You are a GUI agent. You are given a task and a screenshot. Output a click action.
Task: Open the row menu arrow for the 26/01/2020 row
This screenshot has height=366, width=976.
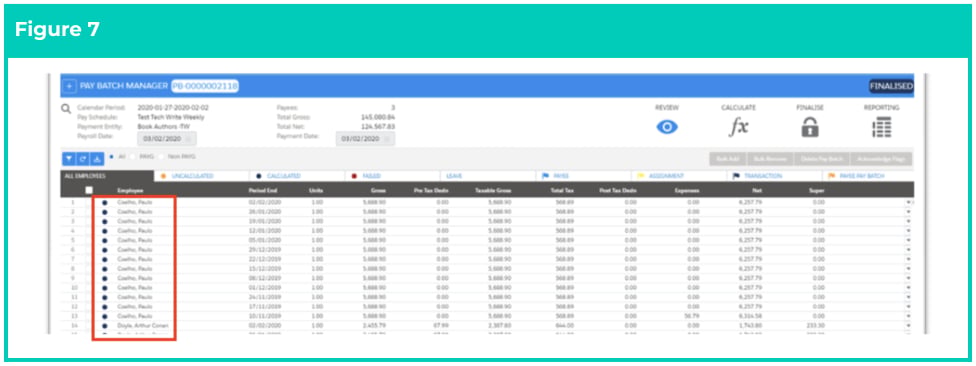click(x=908, y=212)
